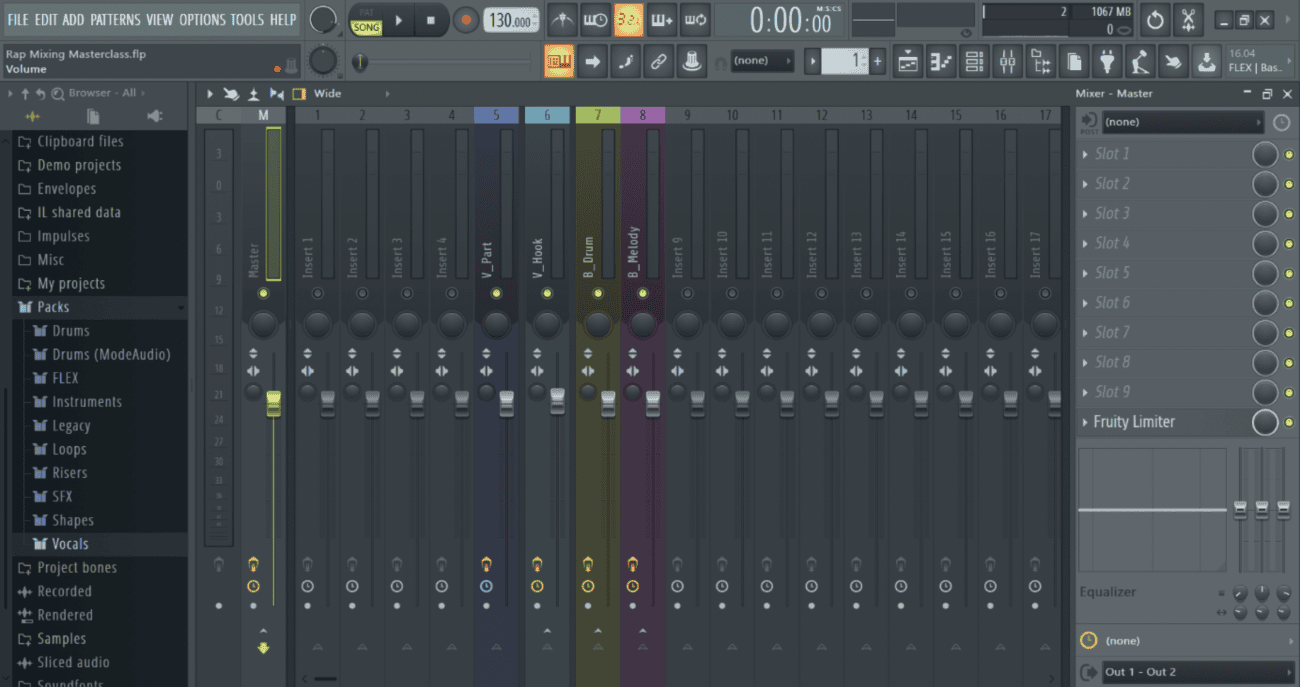Viewport: 1300px width, 687px height.
Task: Click the Record transport button
Action: [464, 20]
